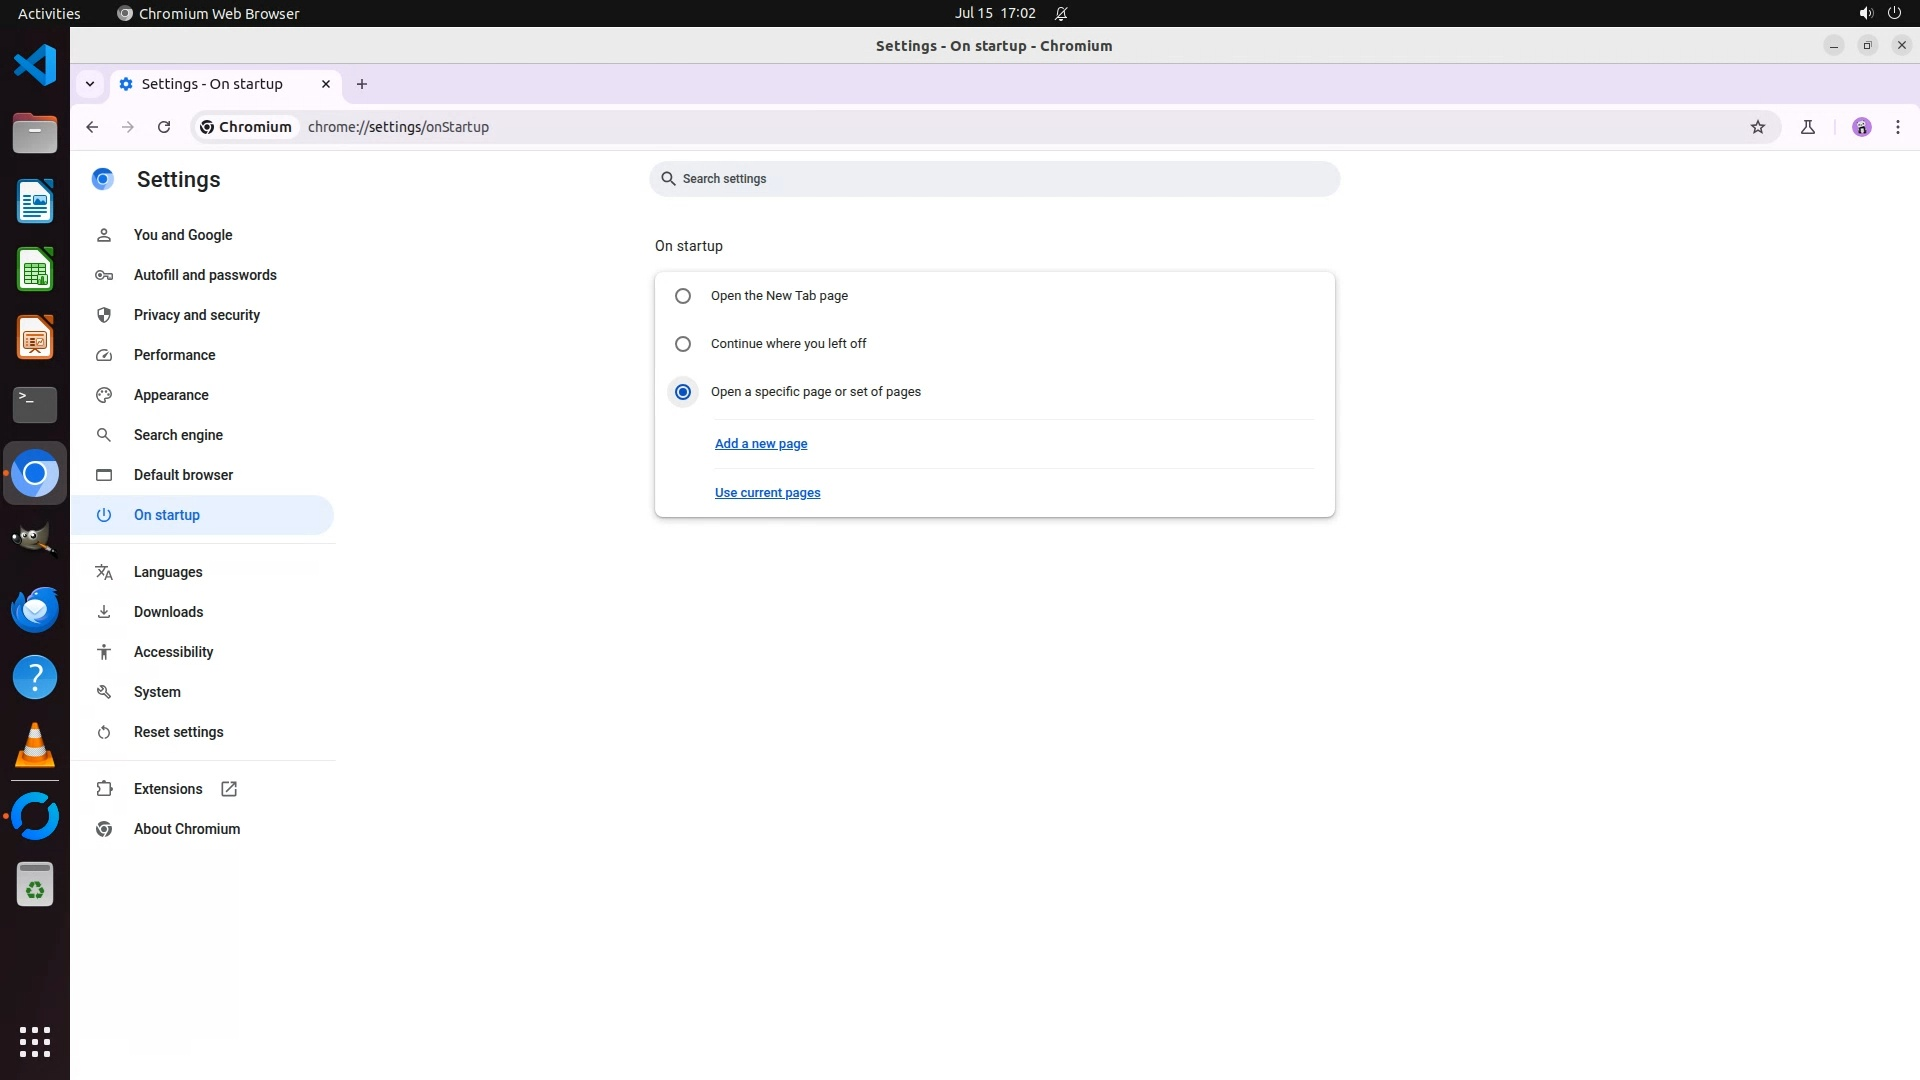Select Open the New Tab page option

click(x=683, y=296)
